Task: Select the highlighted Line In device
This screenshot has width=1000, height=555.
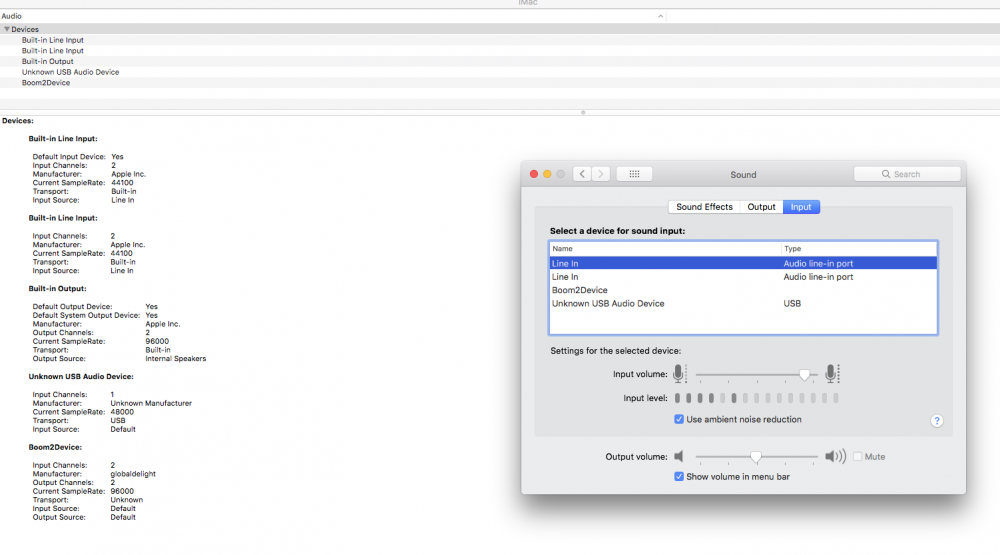Action: [x=743, y=263]
